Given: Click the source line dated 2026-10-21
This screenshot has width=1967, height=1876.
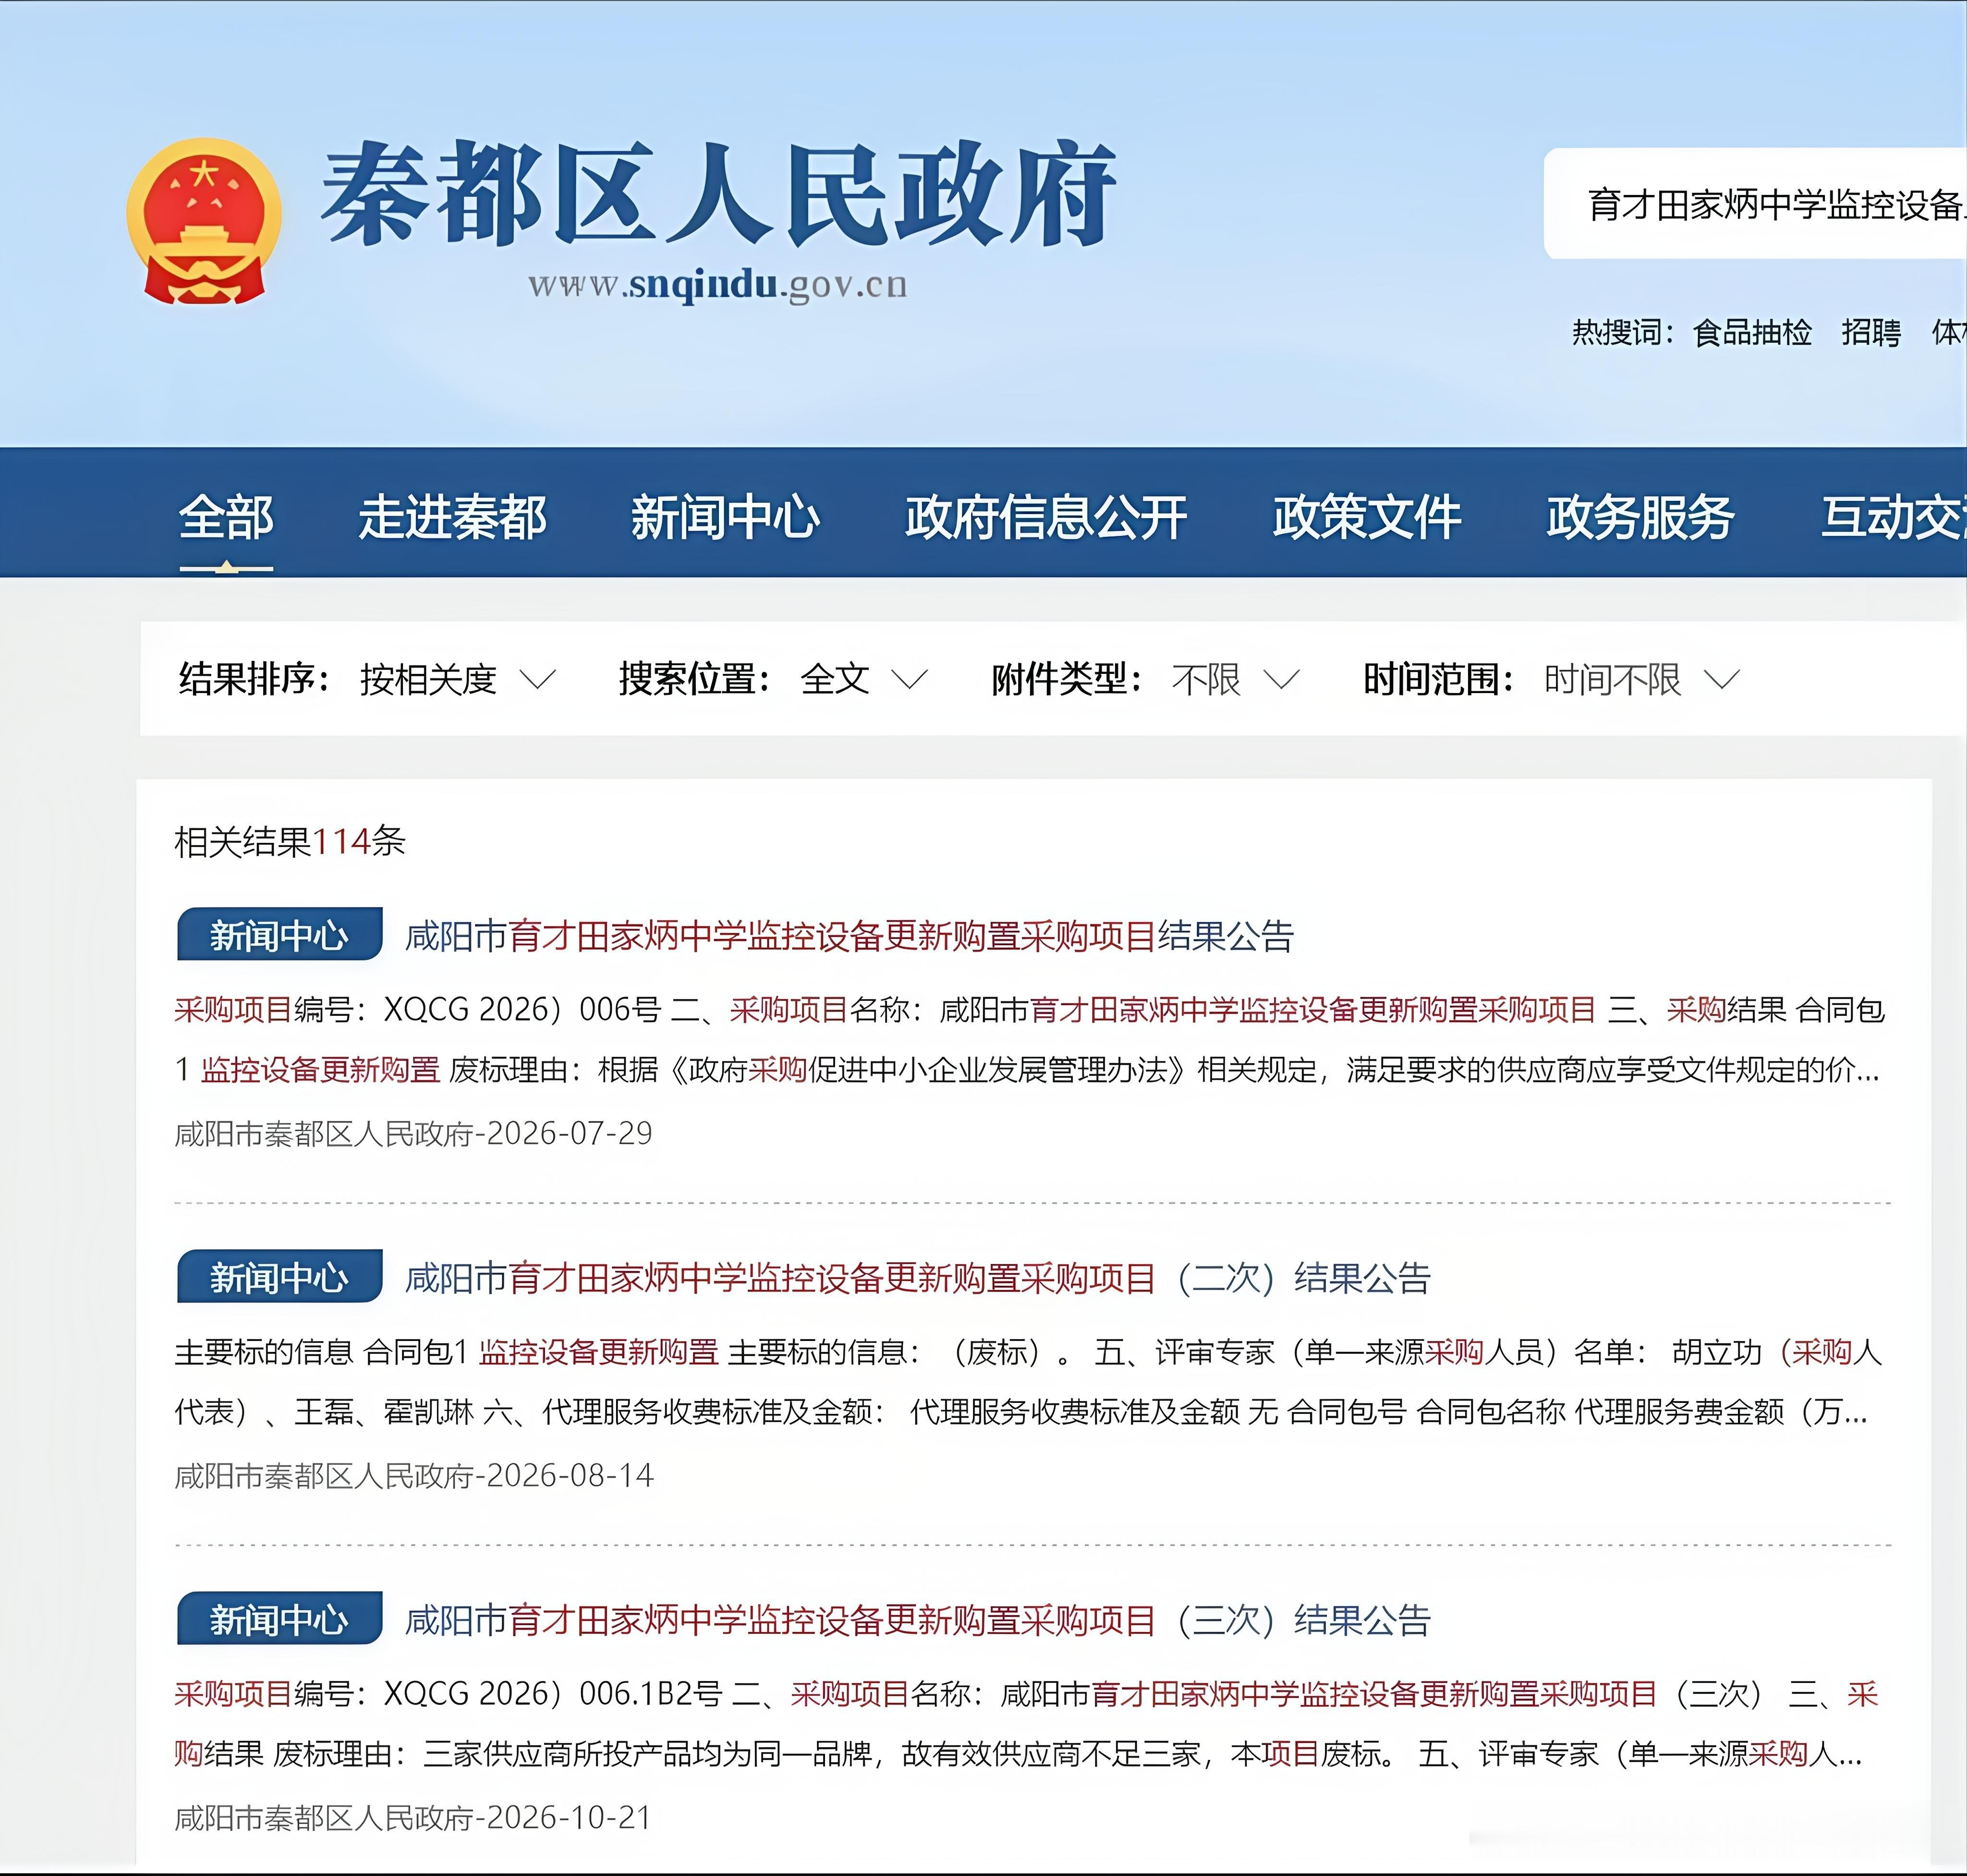Looking at the screenshot, I should (x=413, y=1818).
